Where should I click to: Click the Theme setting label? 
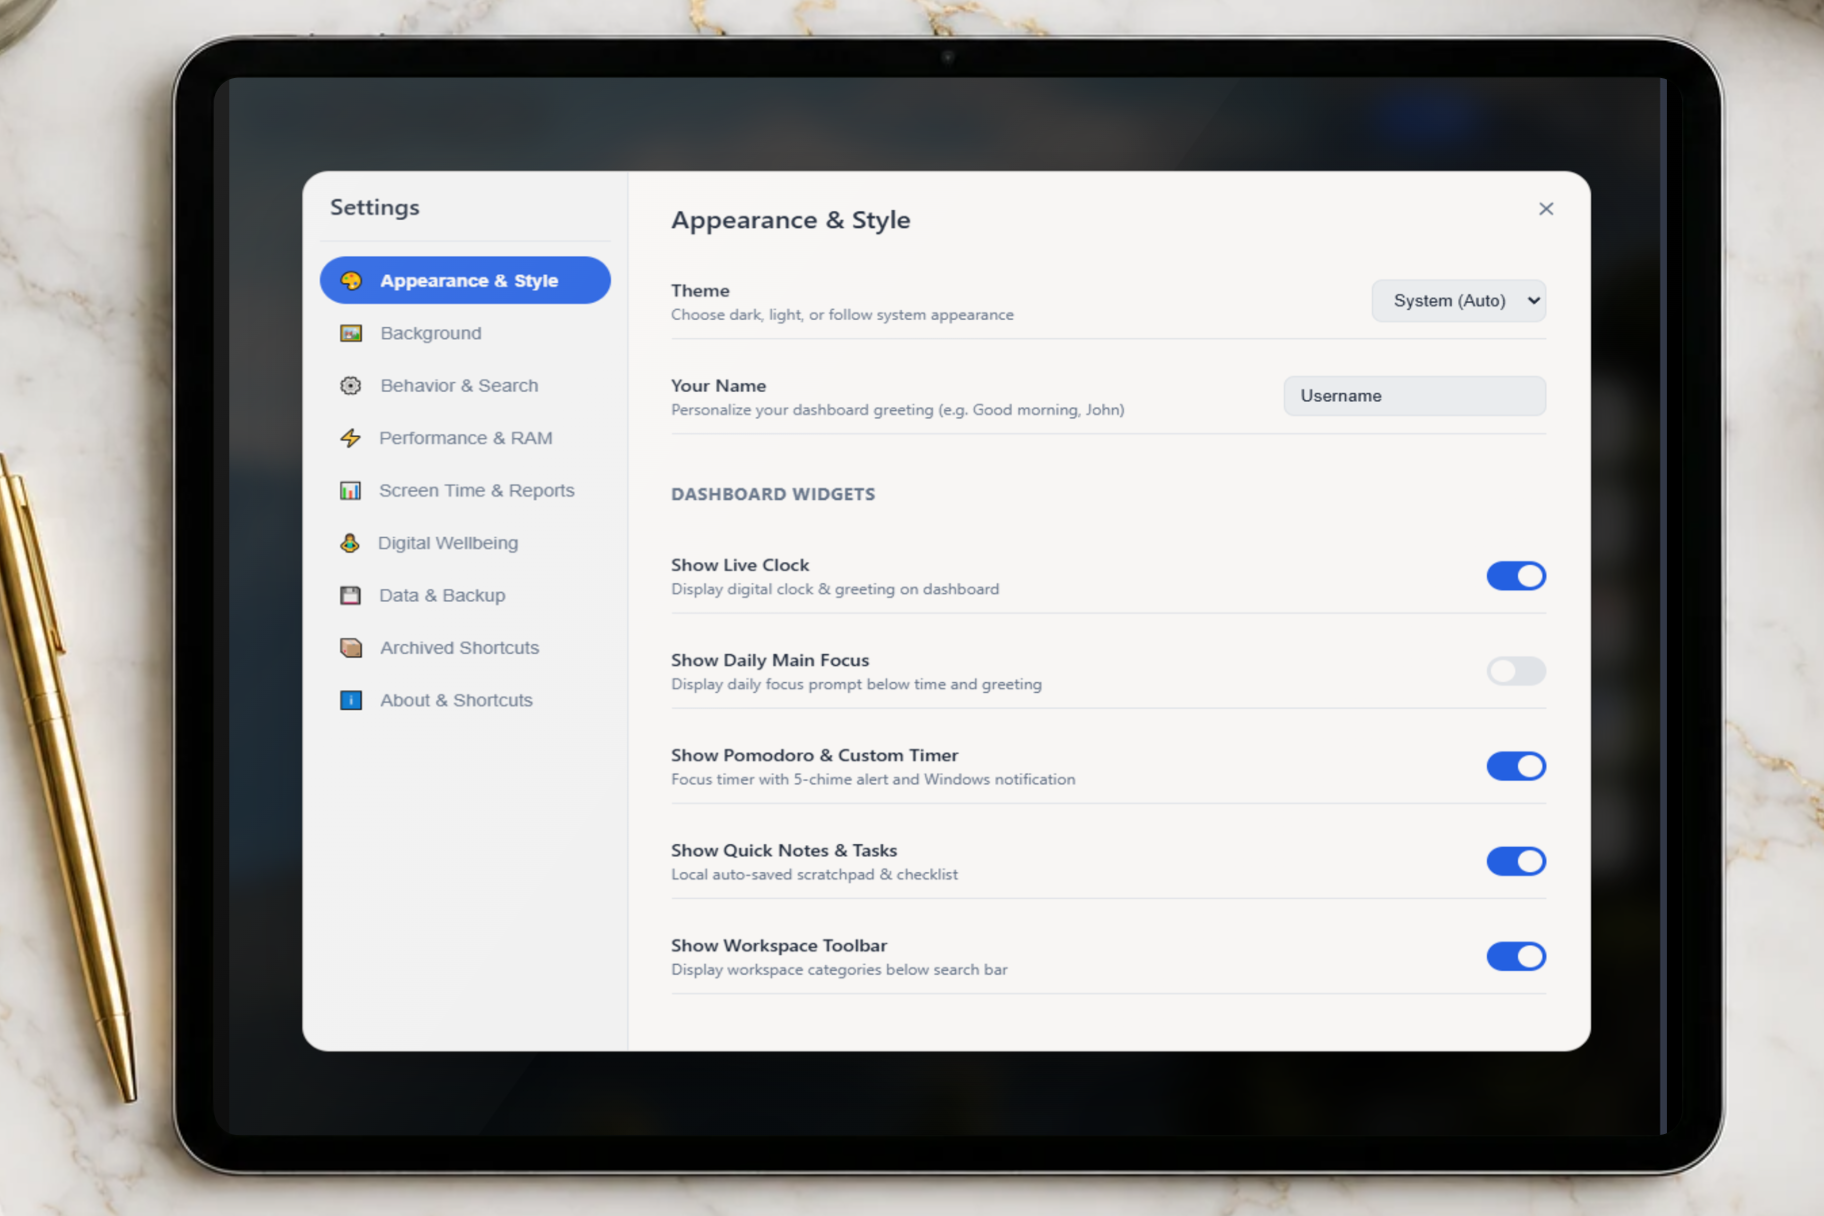(700, 290)
